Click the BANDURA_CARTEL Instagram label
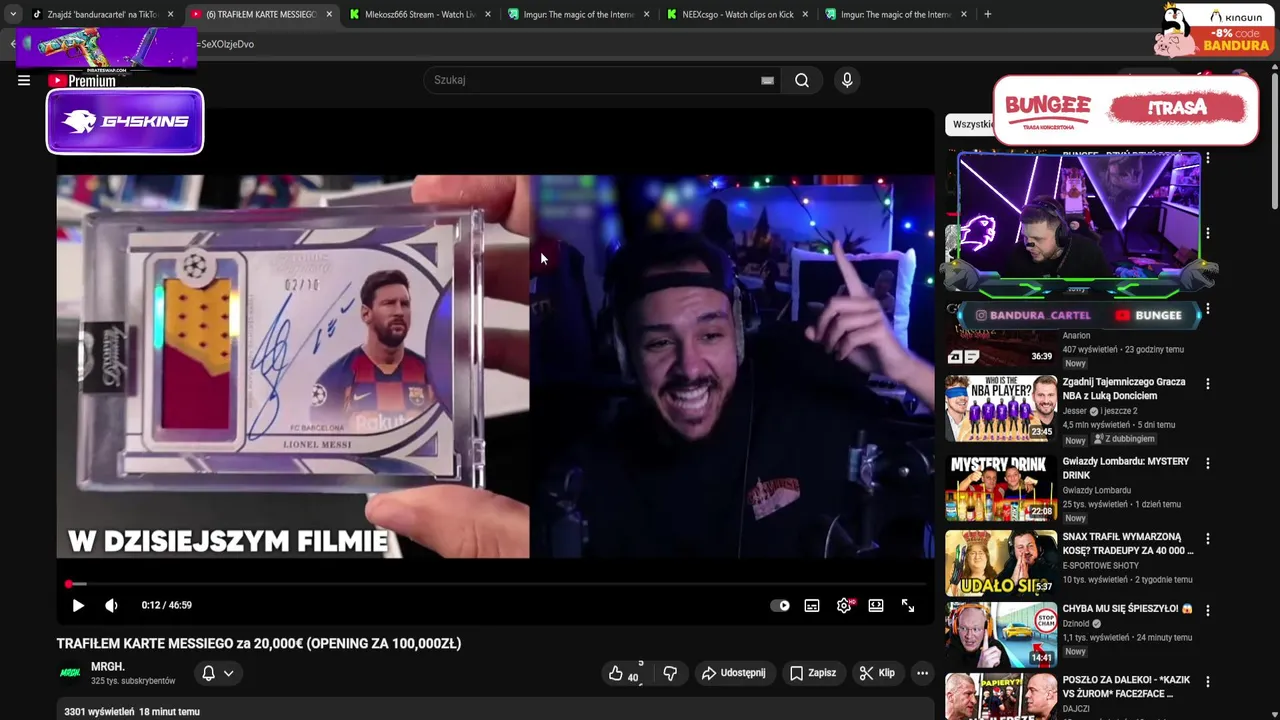The height and width of the screenshot is (720, 1280). 1033,315
